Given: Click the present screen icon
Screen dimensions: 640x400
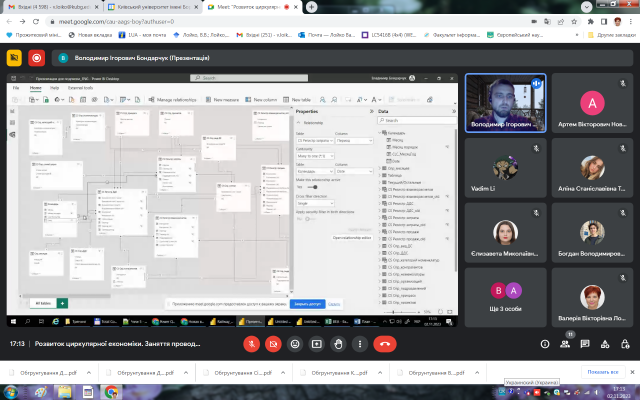Looking at the screenshot, I should tap(316, 342).
